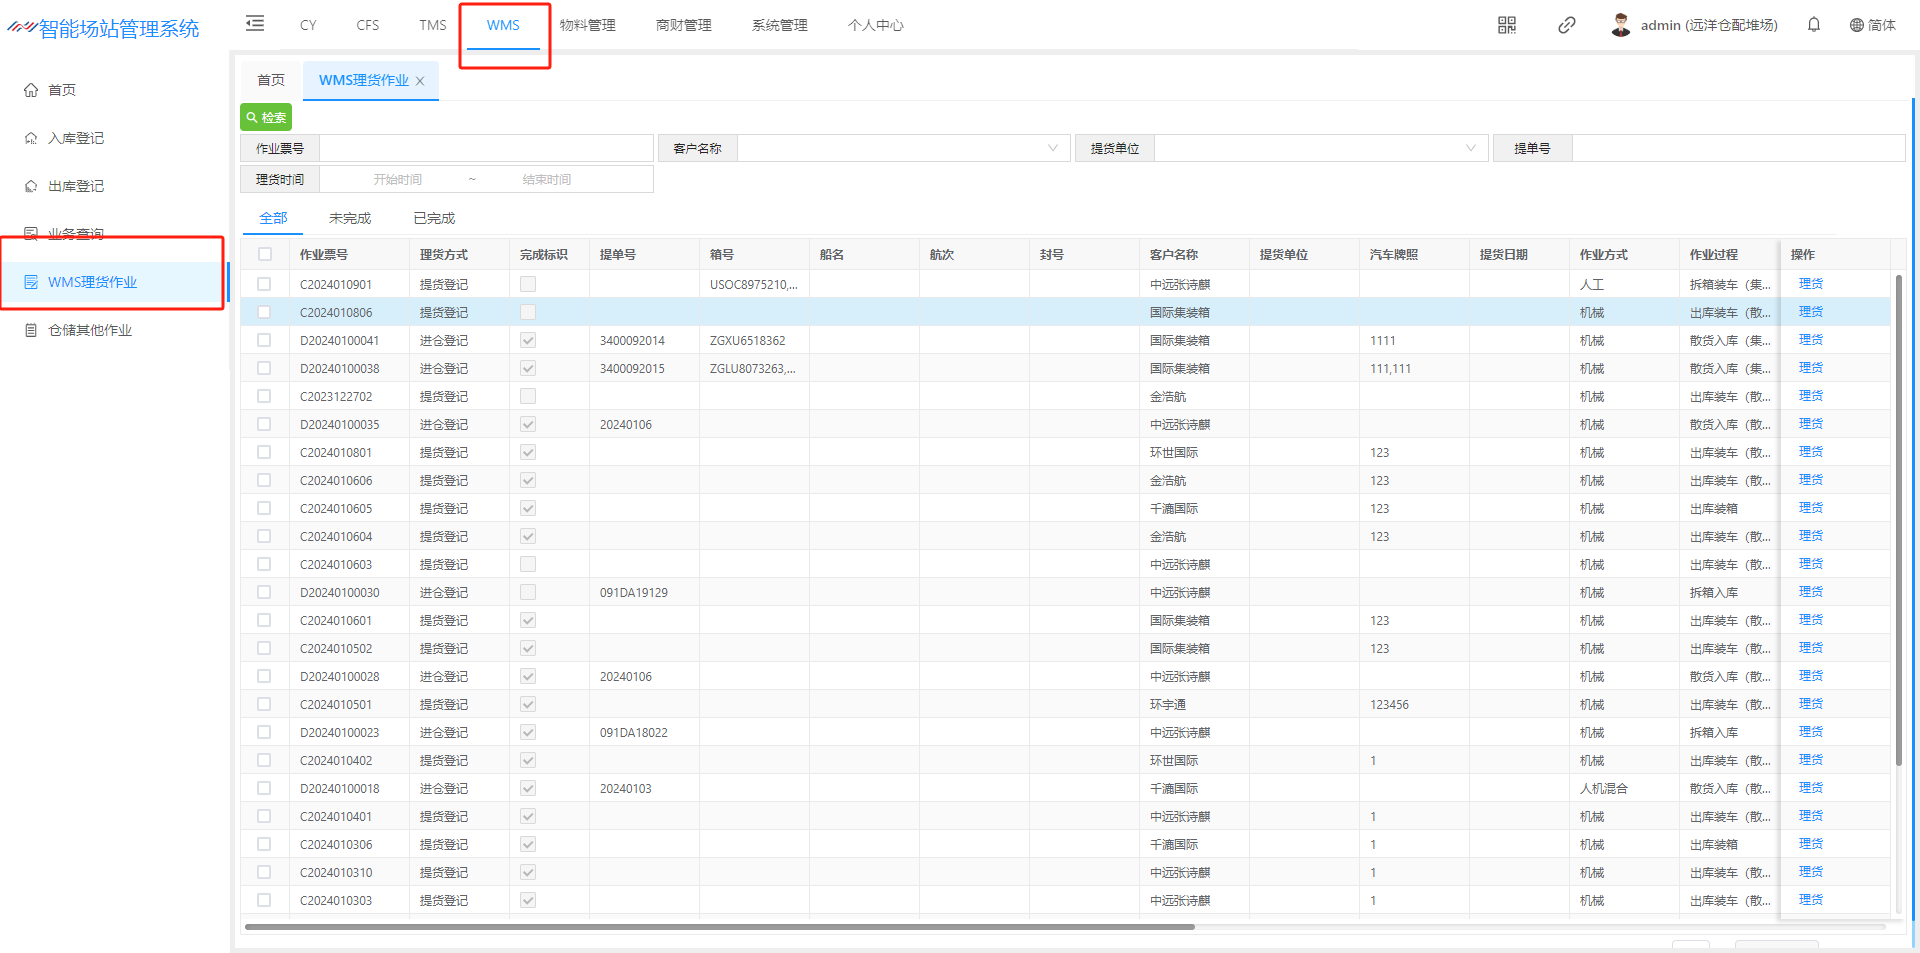
Task: Click 理货 link for C2024010806
Action: 1810,312
